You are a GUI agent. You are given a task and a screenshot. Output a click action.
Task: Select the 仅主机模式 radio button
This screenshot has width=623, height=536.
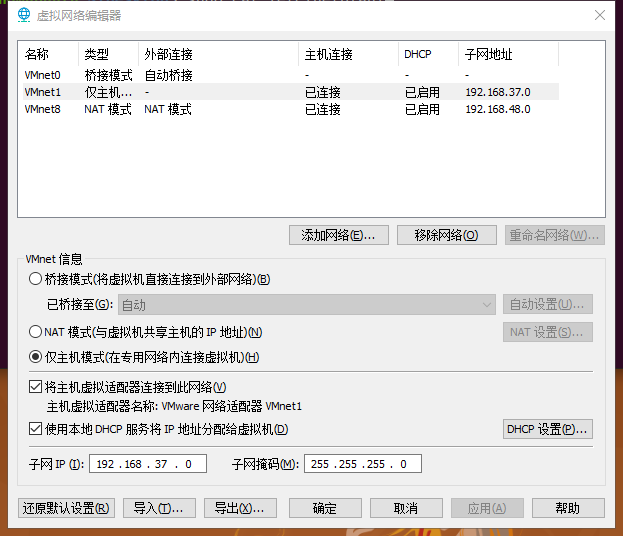(x=35, y=357)
